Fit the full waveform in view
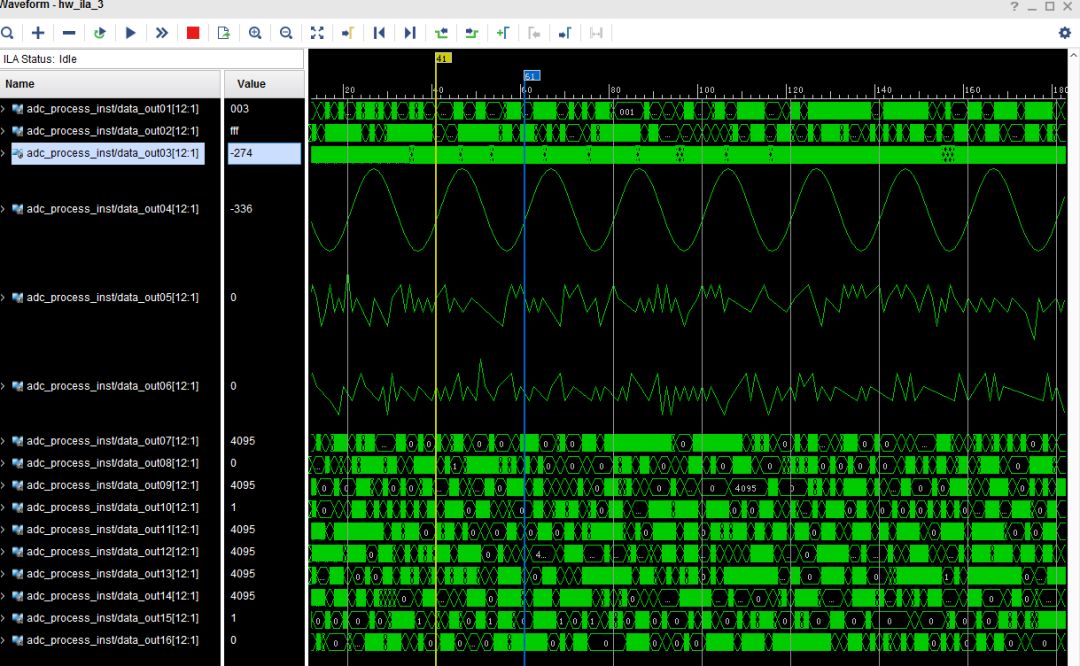 [x=317, y=33]
